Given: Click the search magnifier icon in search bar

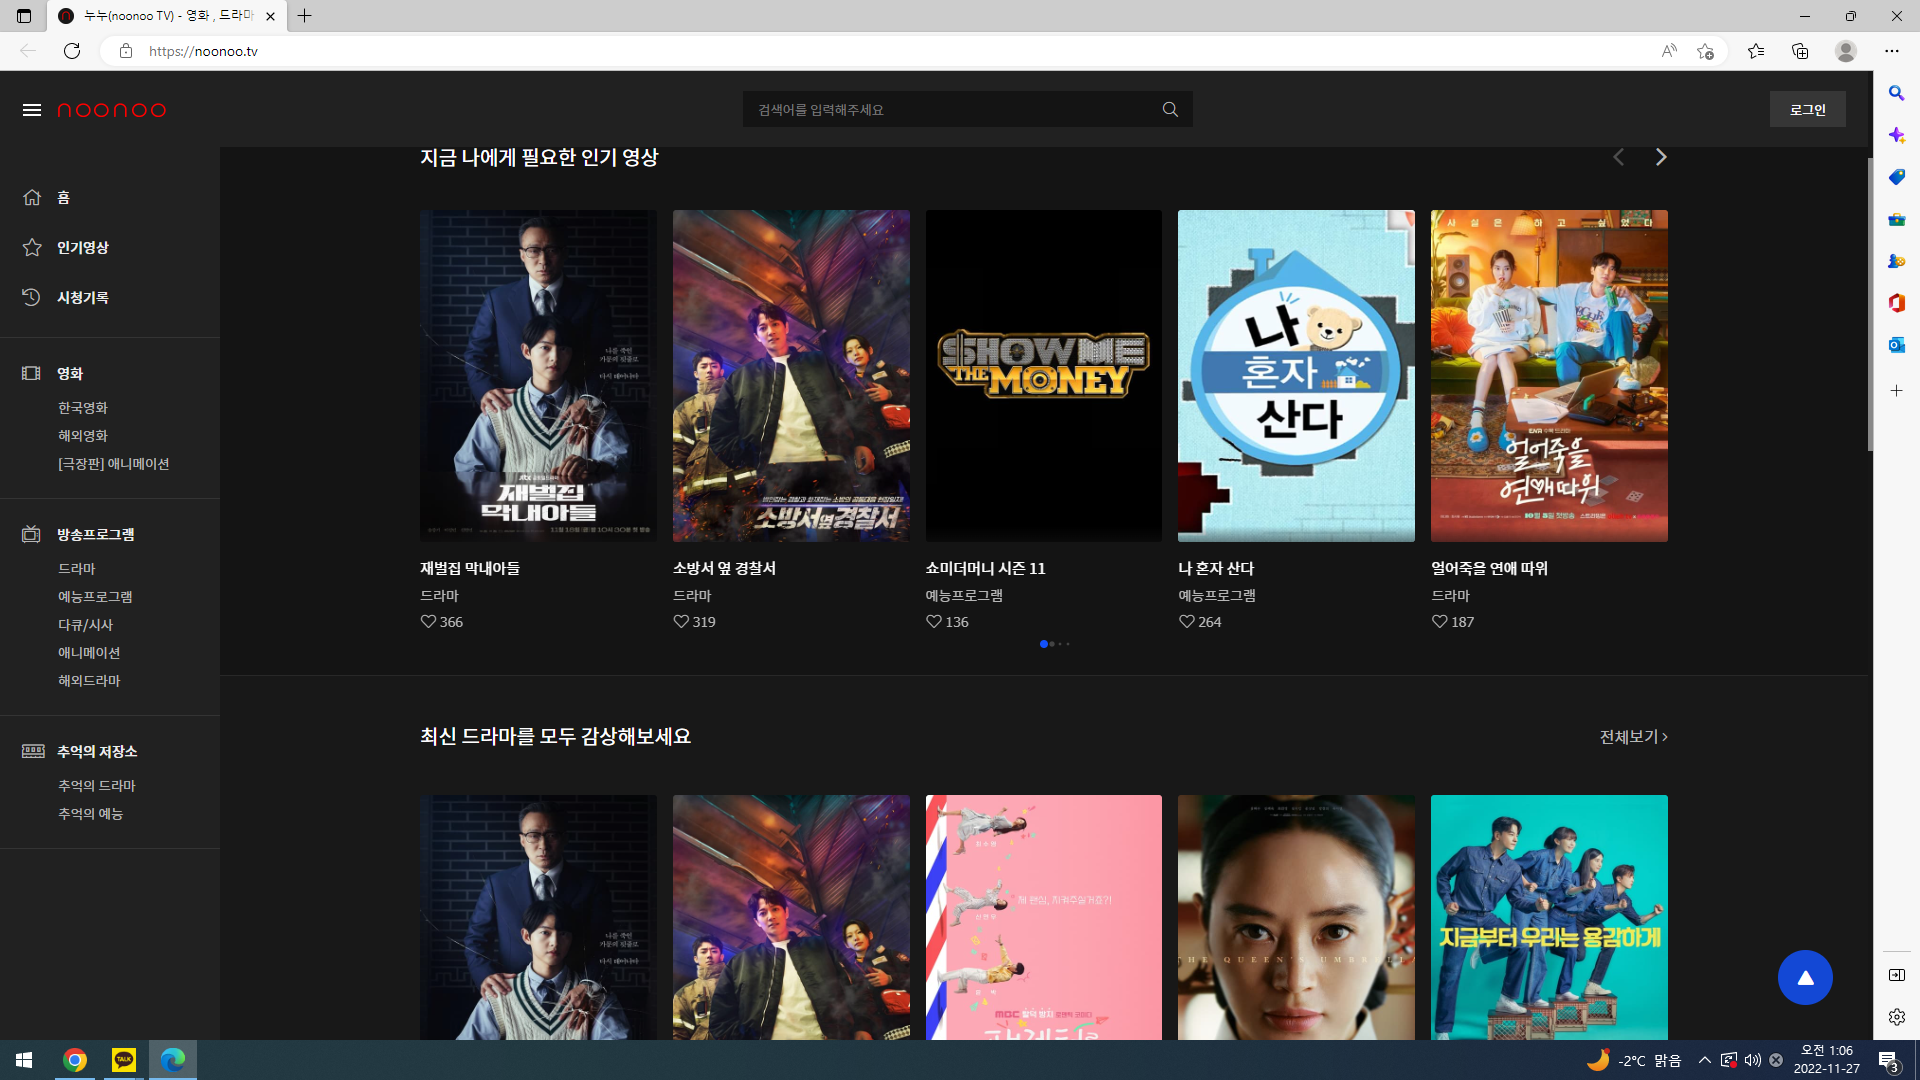Looking at the screenshot, I should pos(1170,110).
